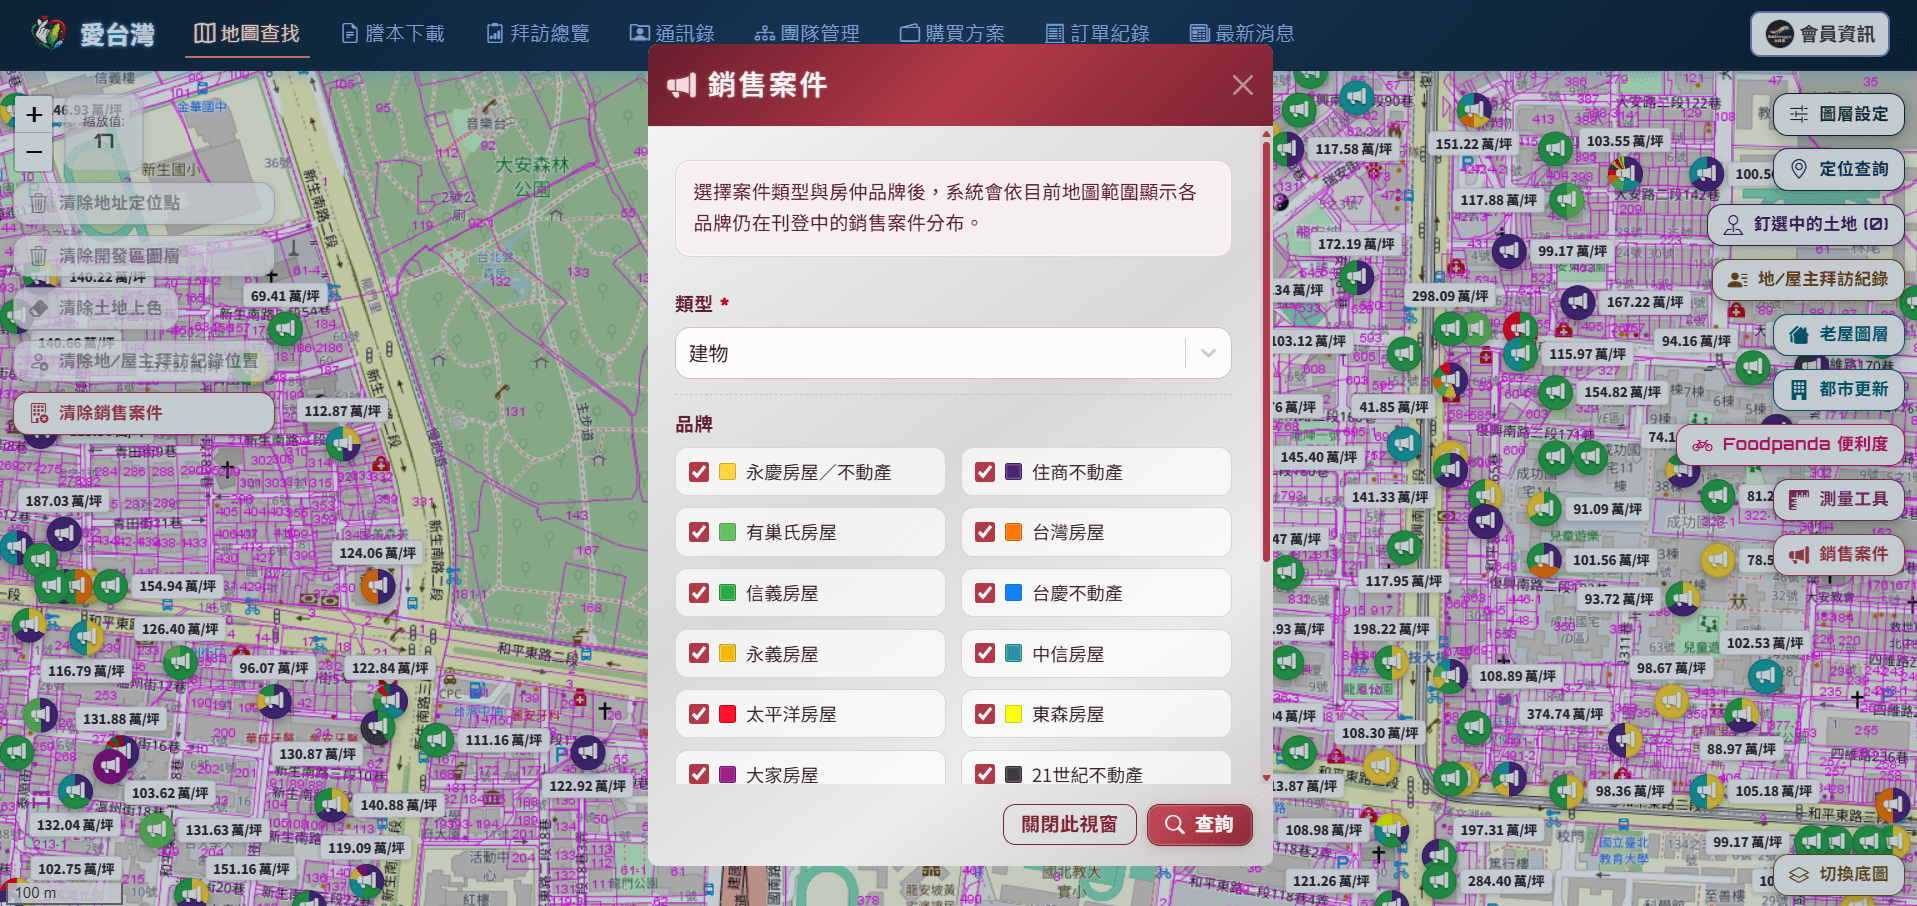Viewport: 1917px width, 906px height.
Task: Click the map marker beside 122.92 萬/坪
Action: (587, 751)
